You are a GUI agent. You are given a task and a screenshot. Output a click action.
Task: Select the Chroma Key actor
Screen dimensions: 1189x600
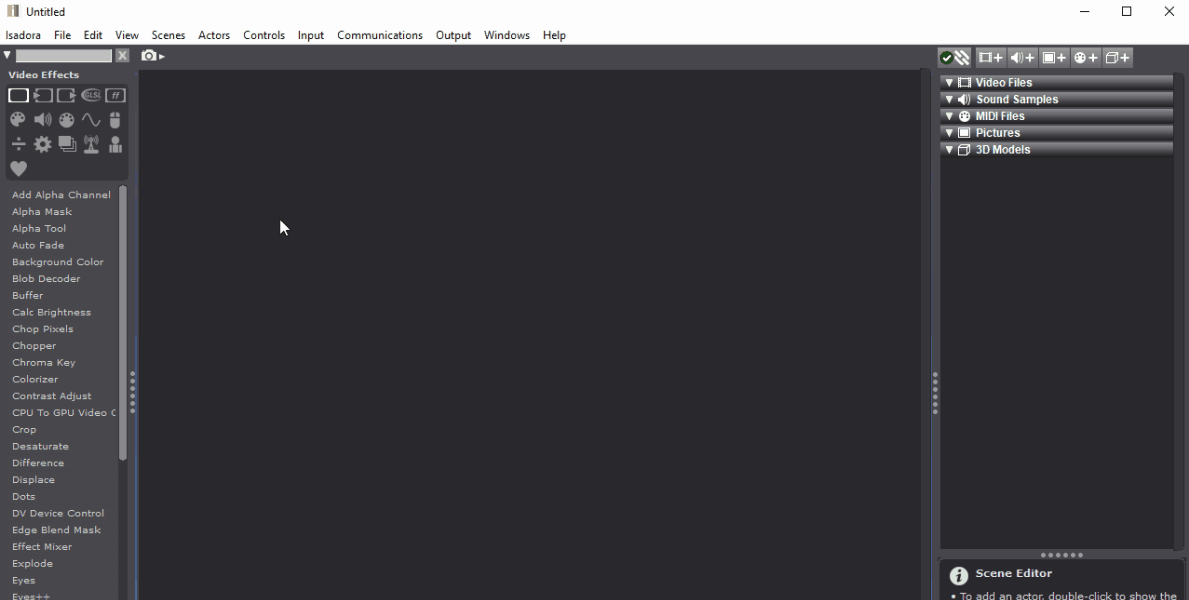[43, 363]
